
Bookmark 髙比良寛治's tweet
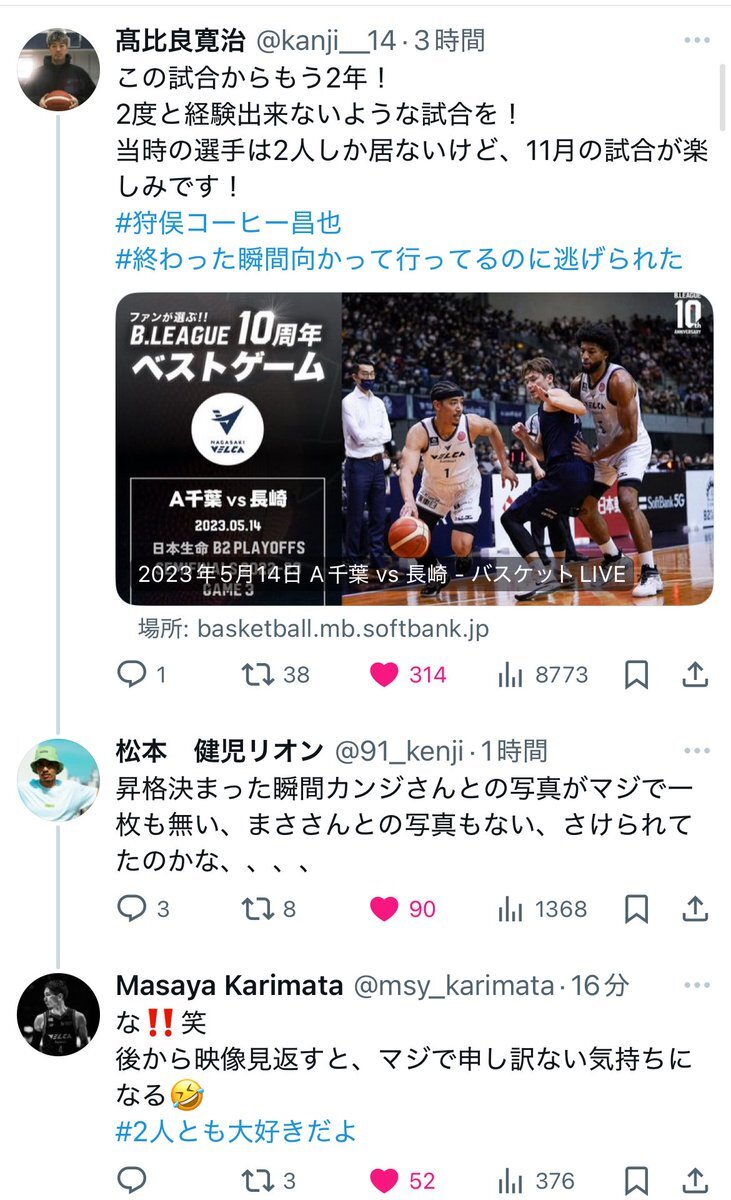click(x=637, y=675)
